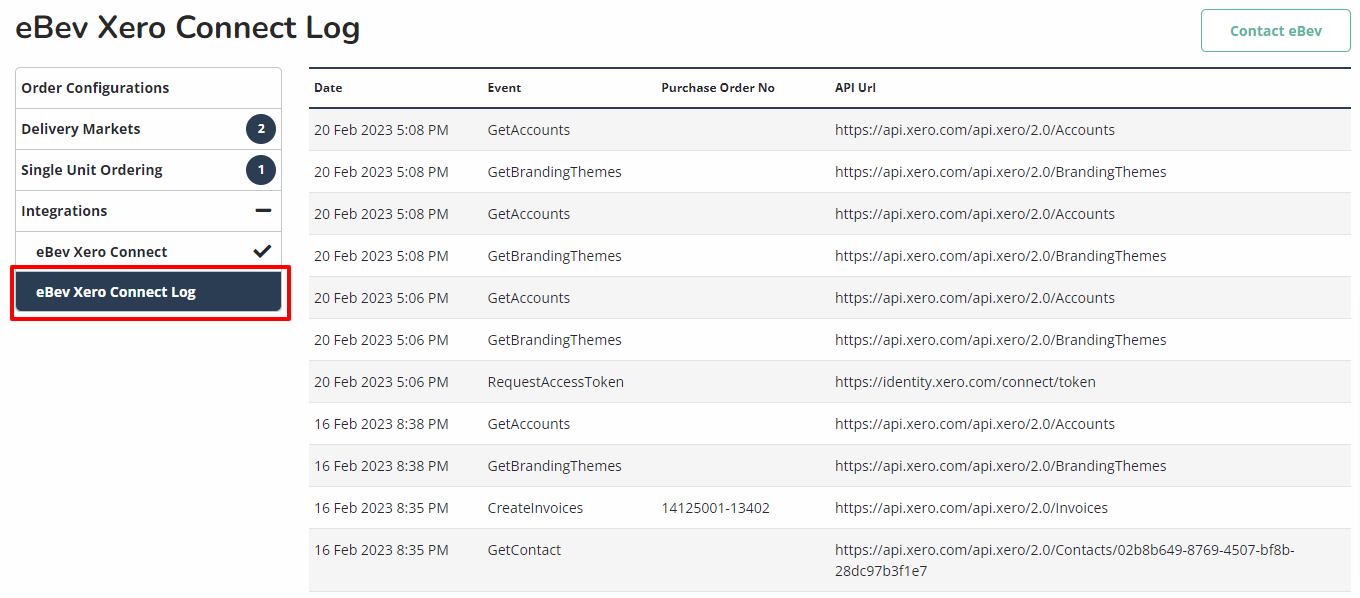This screenshot has height=598, width=1360.
Task: Click the Event column header
Action: (504, 88)
